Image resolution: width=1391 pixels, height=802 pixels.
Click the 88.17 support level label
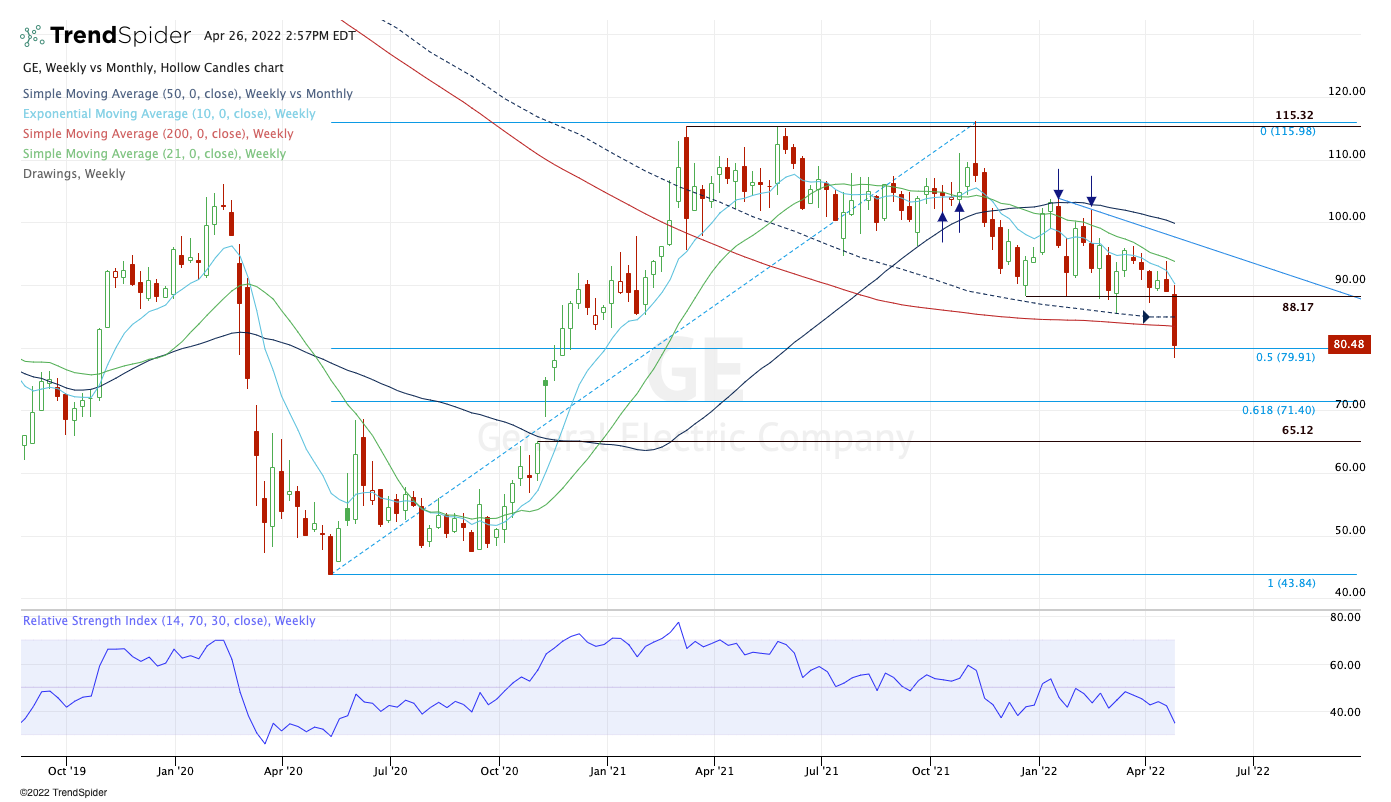coord(1300,307)
